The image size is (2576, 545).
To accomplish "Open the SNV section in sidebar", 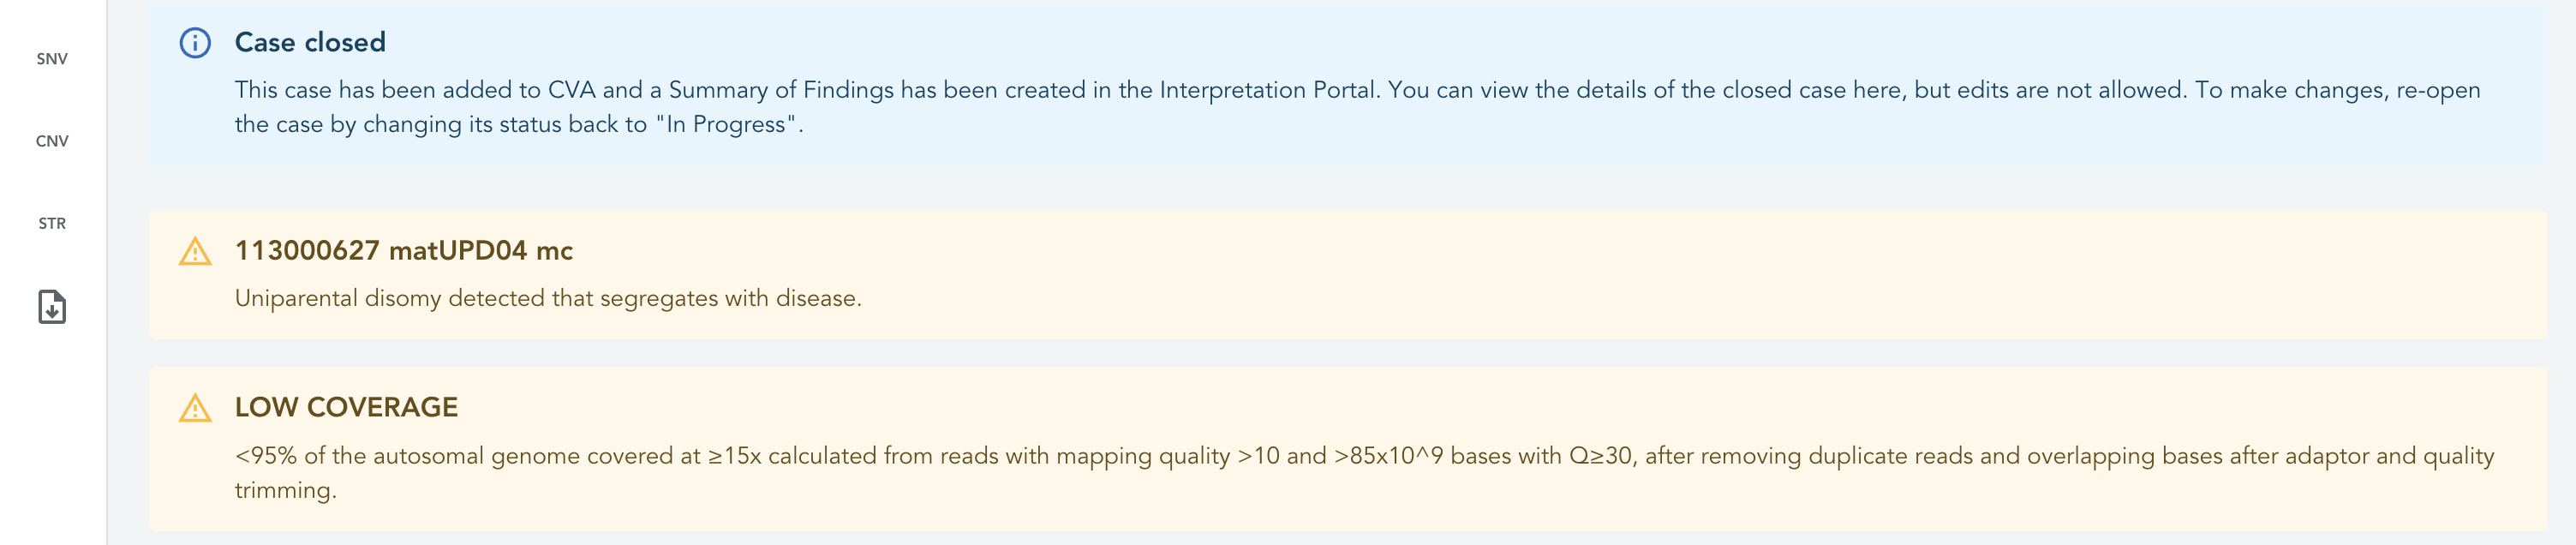I will (52, 59).
